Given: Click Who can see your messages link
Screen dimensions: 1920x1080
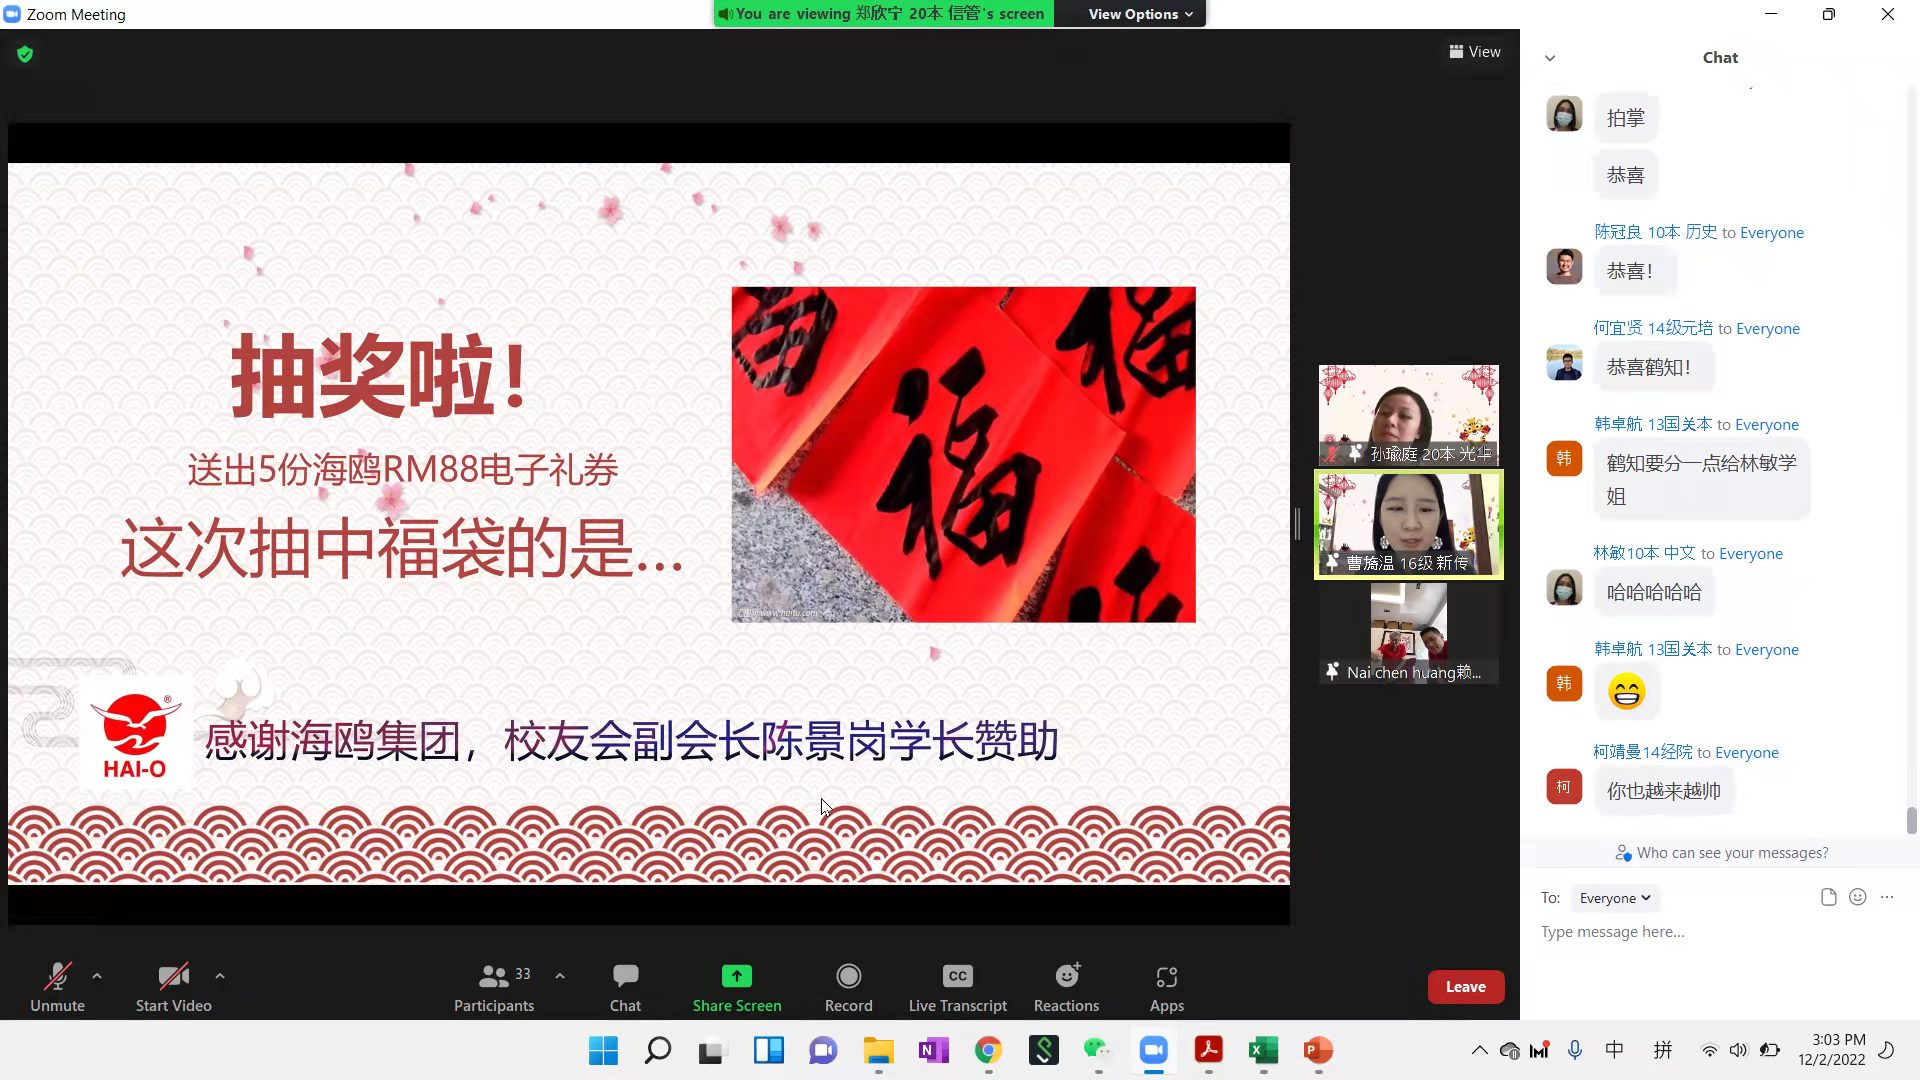Looking at the screenshot, I should (x=1731, y=853).
